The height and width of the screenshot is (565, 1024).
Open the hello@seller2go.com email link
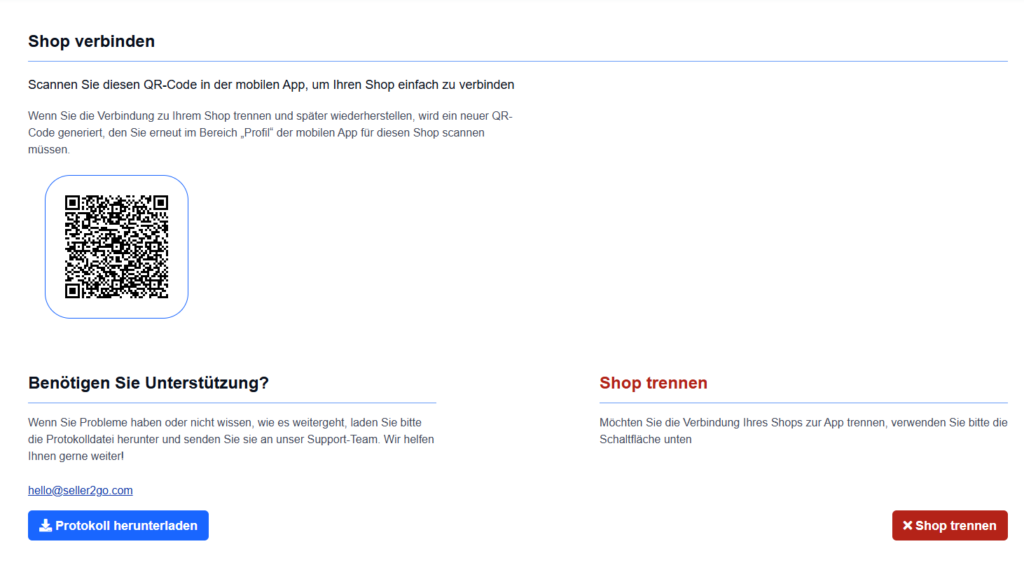[x=80, y=490]
